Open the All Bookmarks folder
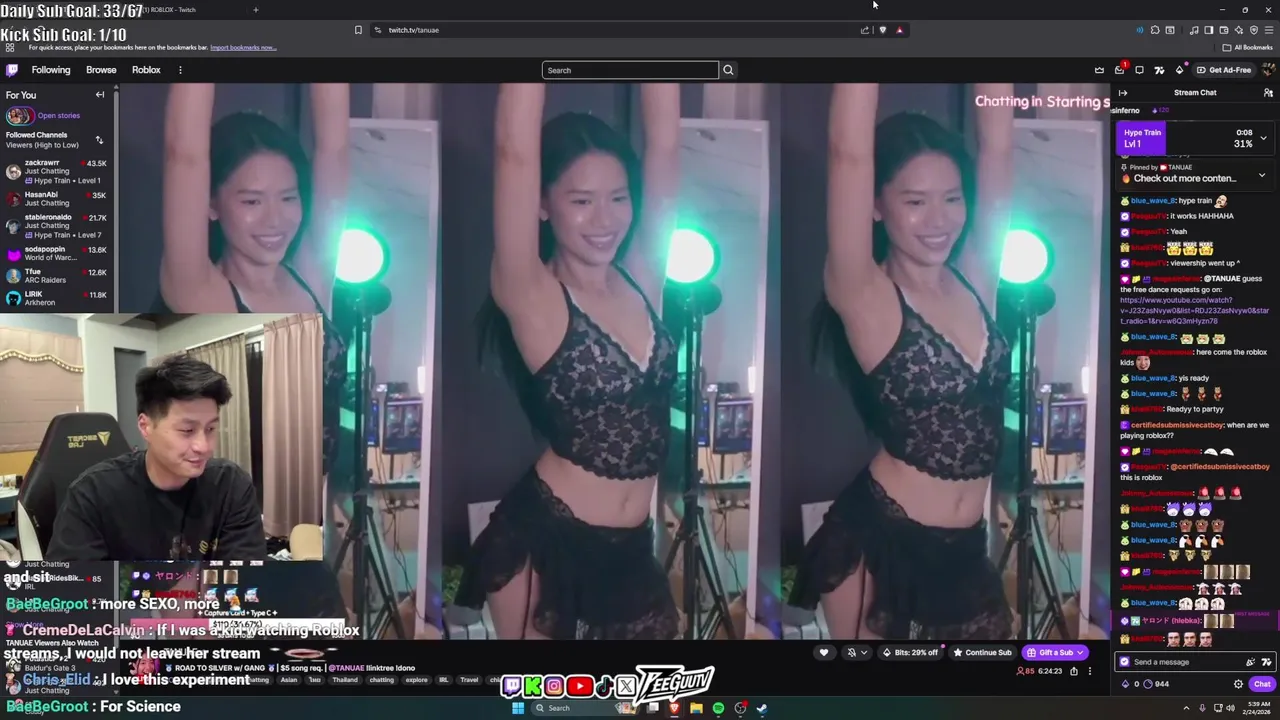 pos(1248,47)
